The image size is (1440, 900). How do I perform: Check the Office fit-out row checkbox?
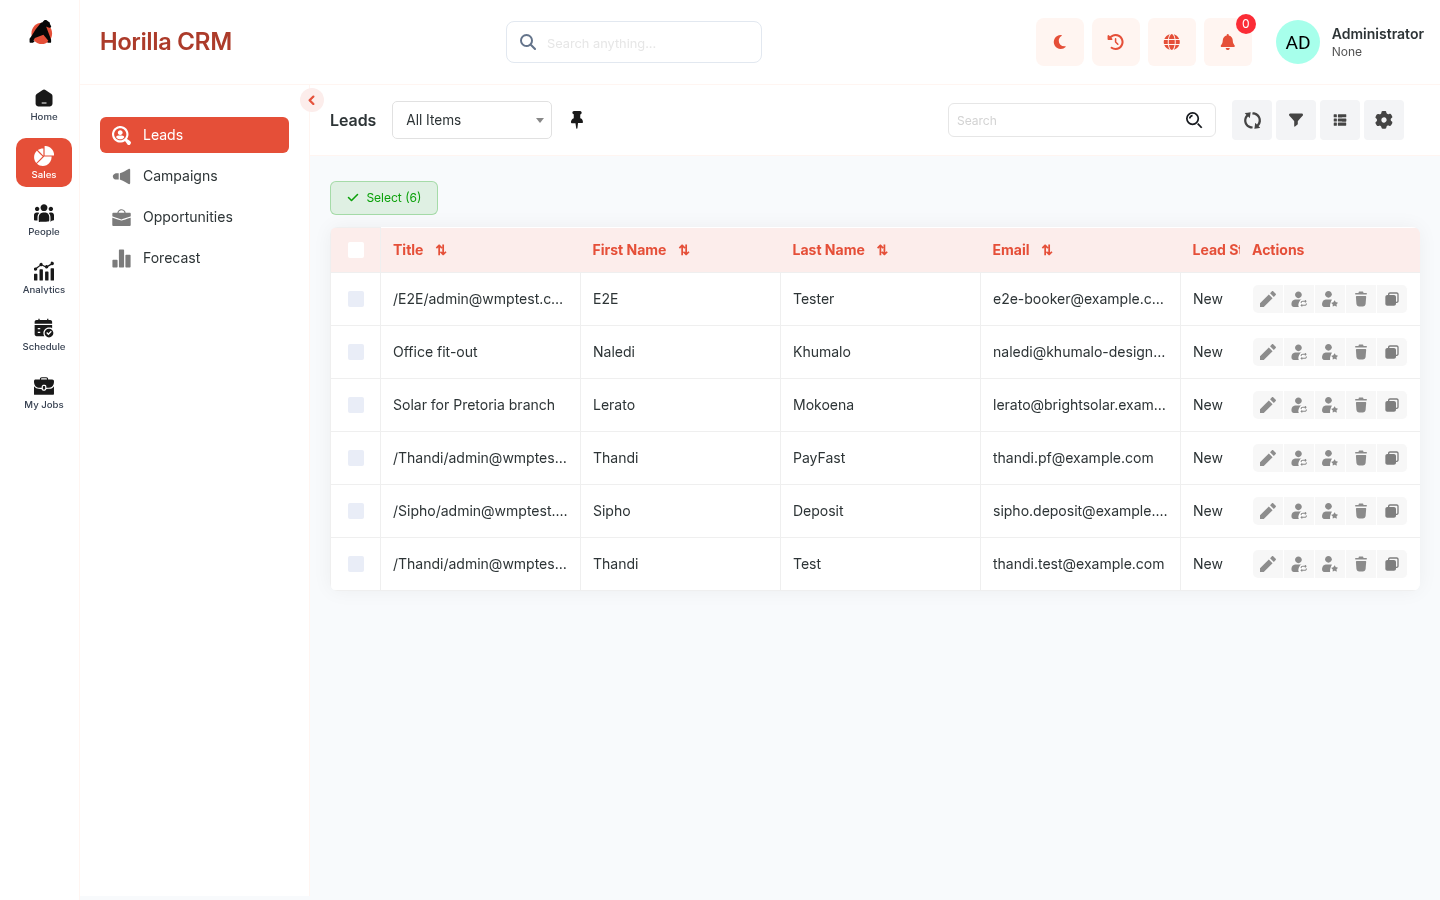(356, 352)
